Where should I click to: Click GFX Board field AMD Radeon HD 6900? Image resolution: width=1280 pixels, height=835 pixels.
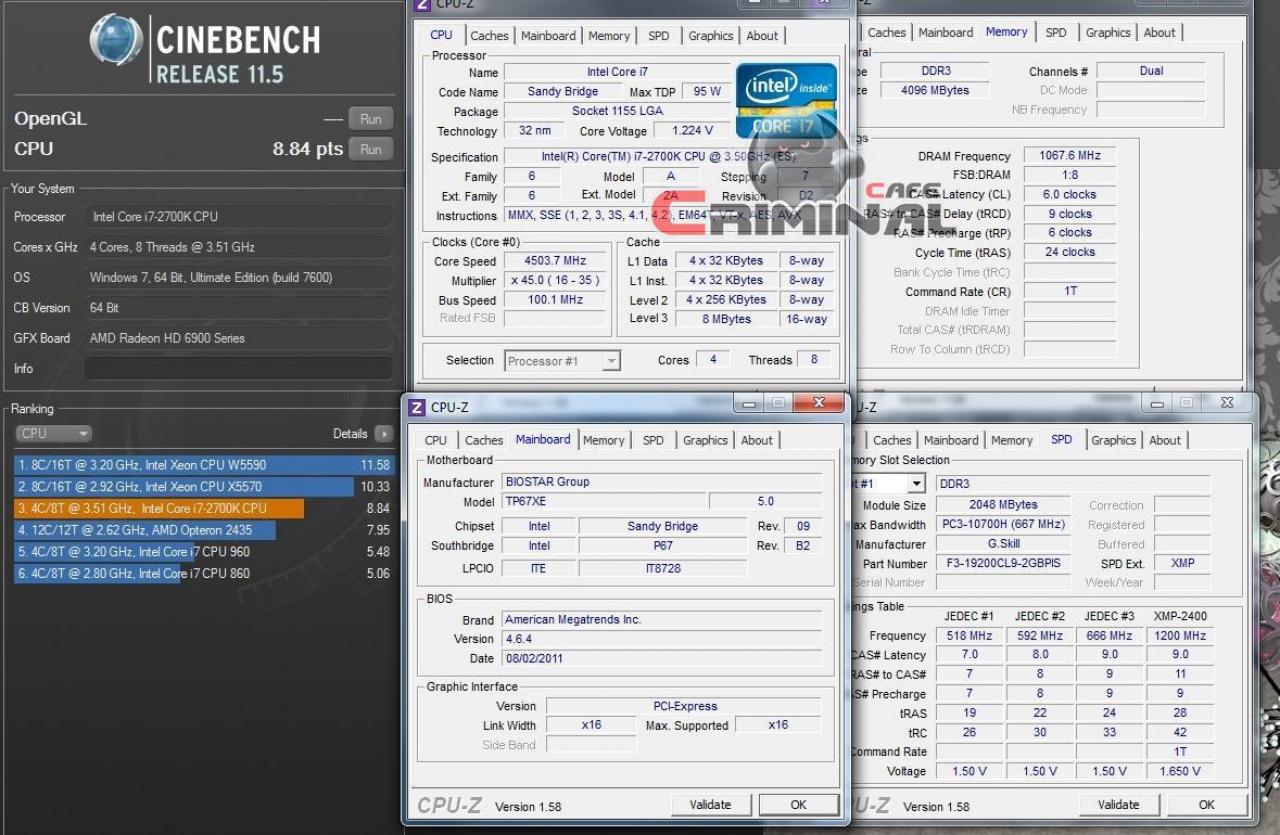[x=238, y=338]
